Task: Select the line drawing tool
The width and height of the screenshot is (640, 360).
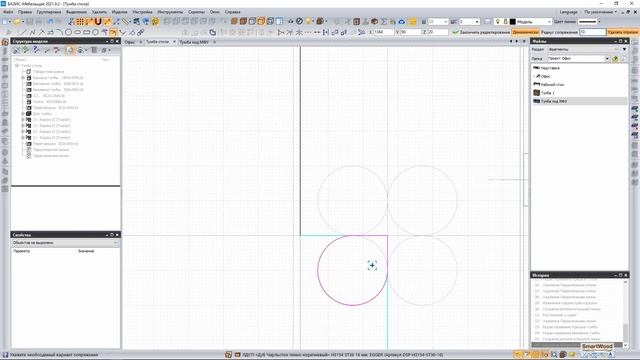Action: click(x=23, y=32)
